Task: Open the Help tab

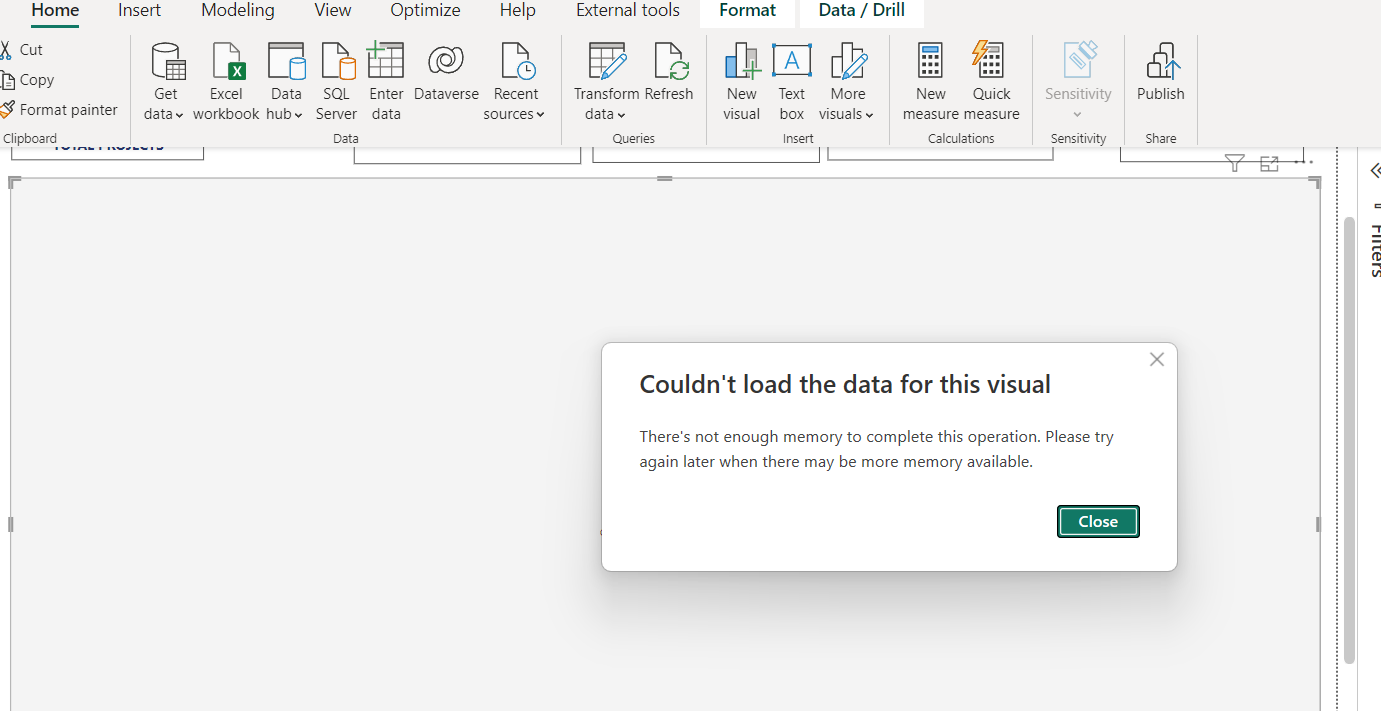Action: point(518,11)
